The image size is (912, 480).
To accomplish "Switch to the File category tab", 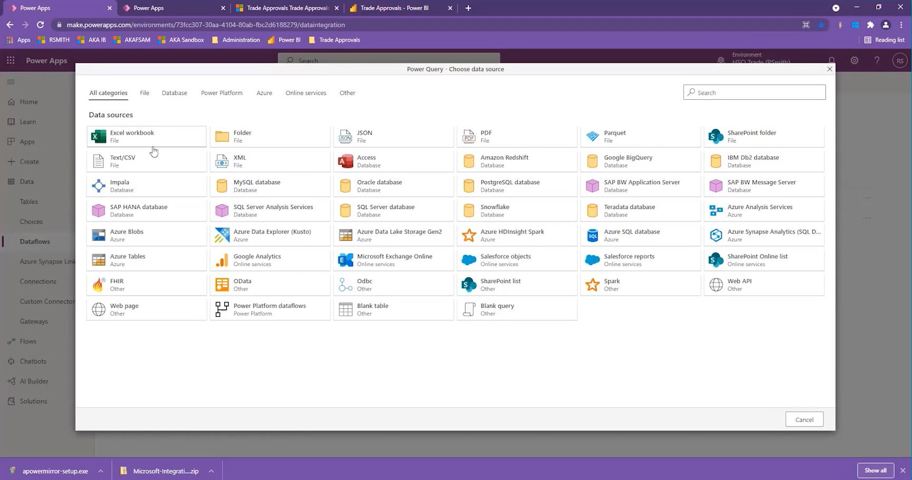I will pos(144,93).
